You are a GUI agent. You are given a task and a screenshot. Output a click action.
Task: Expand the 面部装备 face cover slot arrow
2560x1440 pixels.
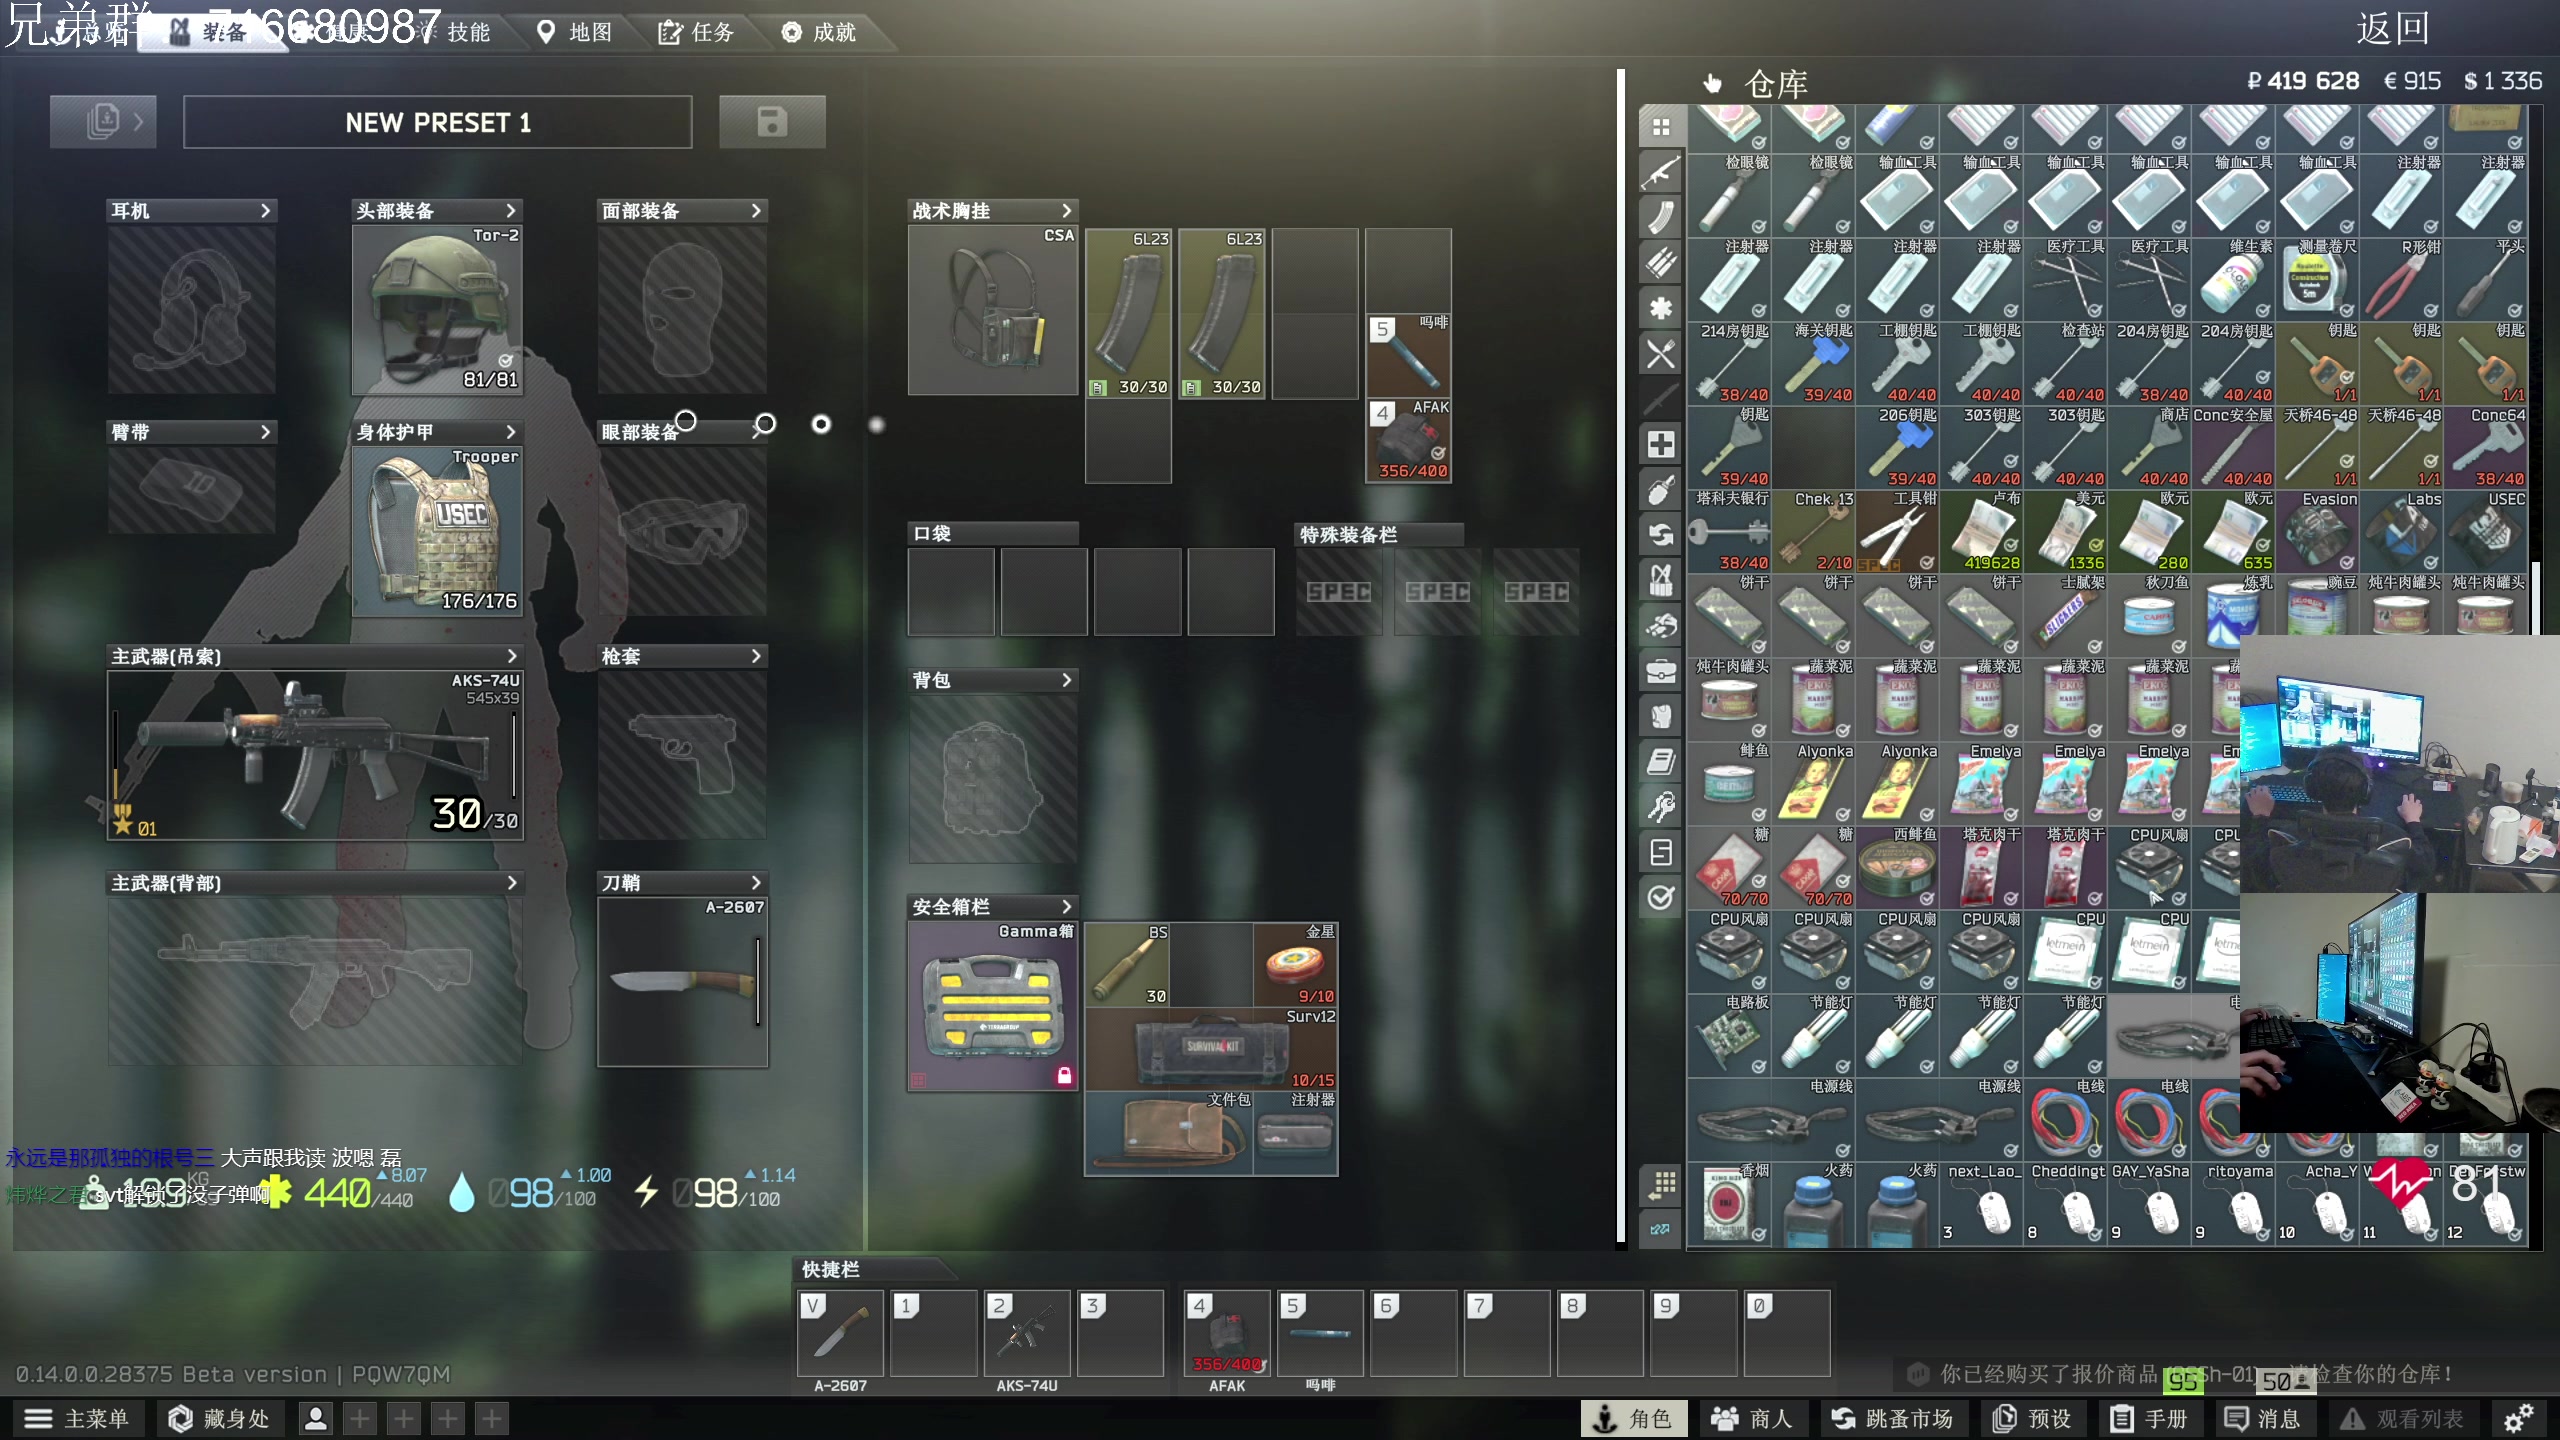pos(756,210)
